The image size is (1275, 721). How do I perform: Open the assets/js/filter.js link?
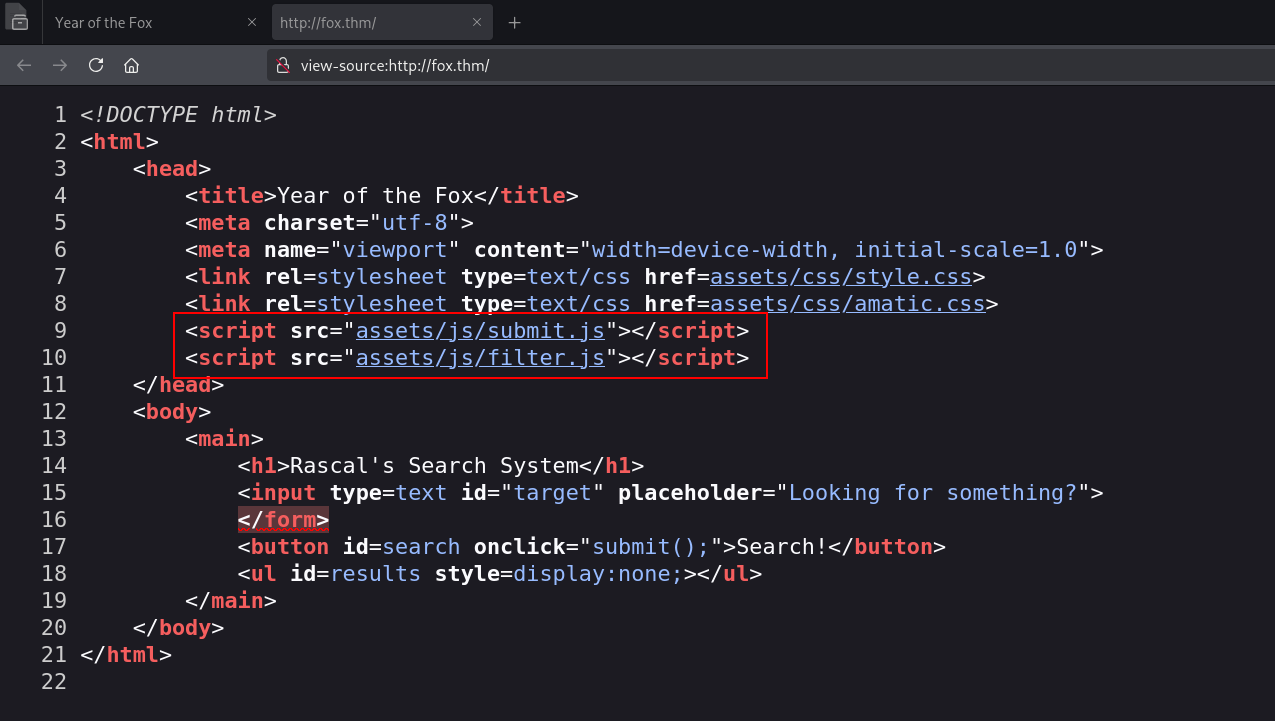tap(480, 358)
